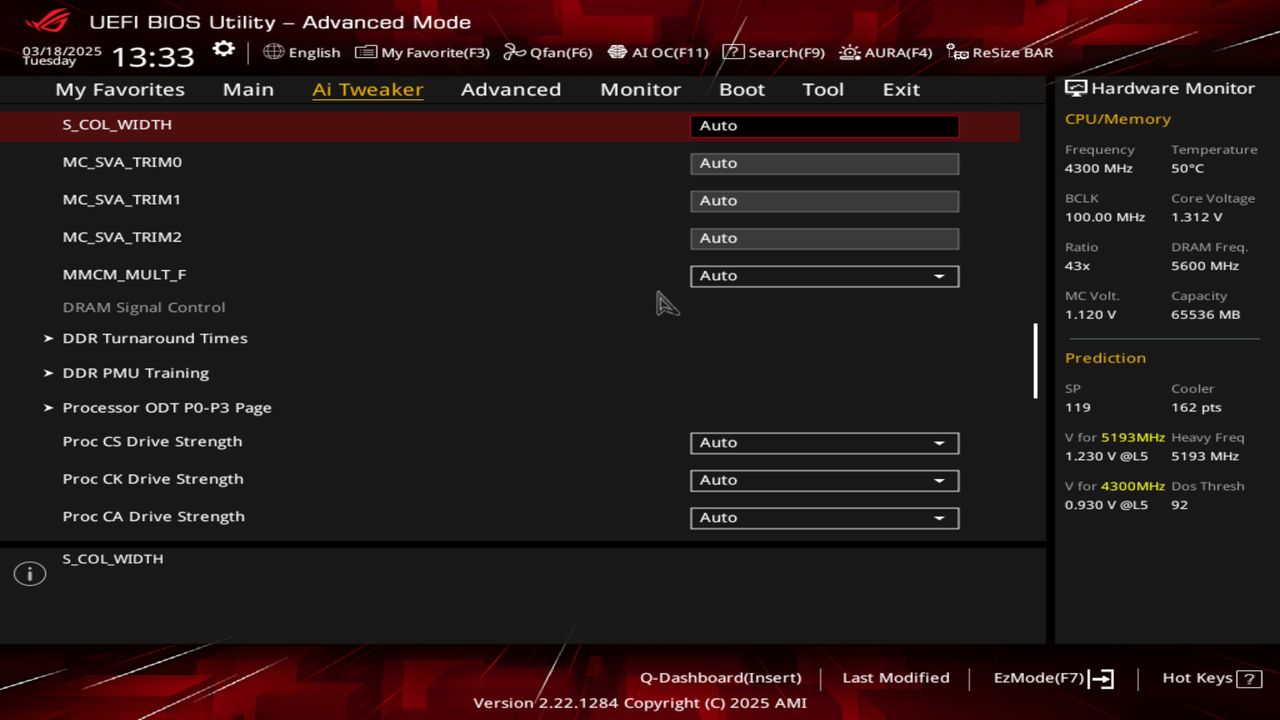The height and width of the screenshot is (720, 1280).
Task: Click the English language globe icon
Action: point(274,52)
